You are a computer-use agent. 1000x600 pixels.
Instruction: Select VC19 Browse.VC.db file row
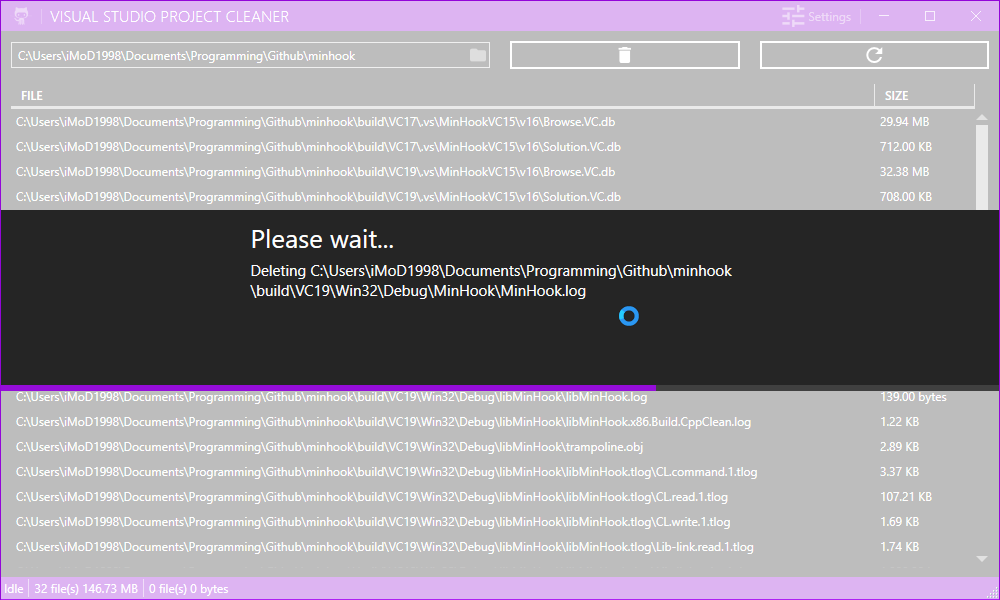493,172
